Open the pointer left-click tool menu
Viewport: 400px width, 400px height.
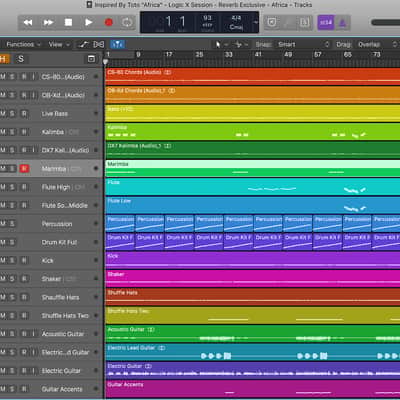click(x=221, y=44)
